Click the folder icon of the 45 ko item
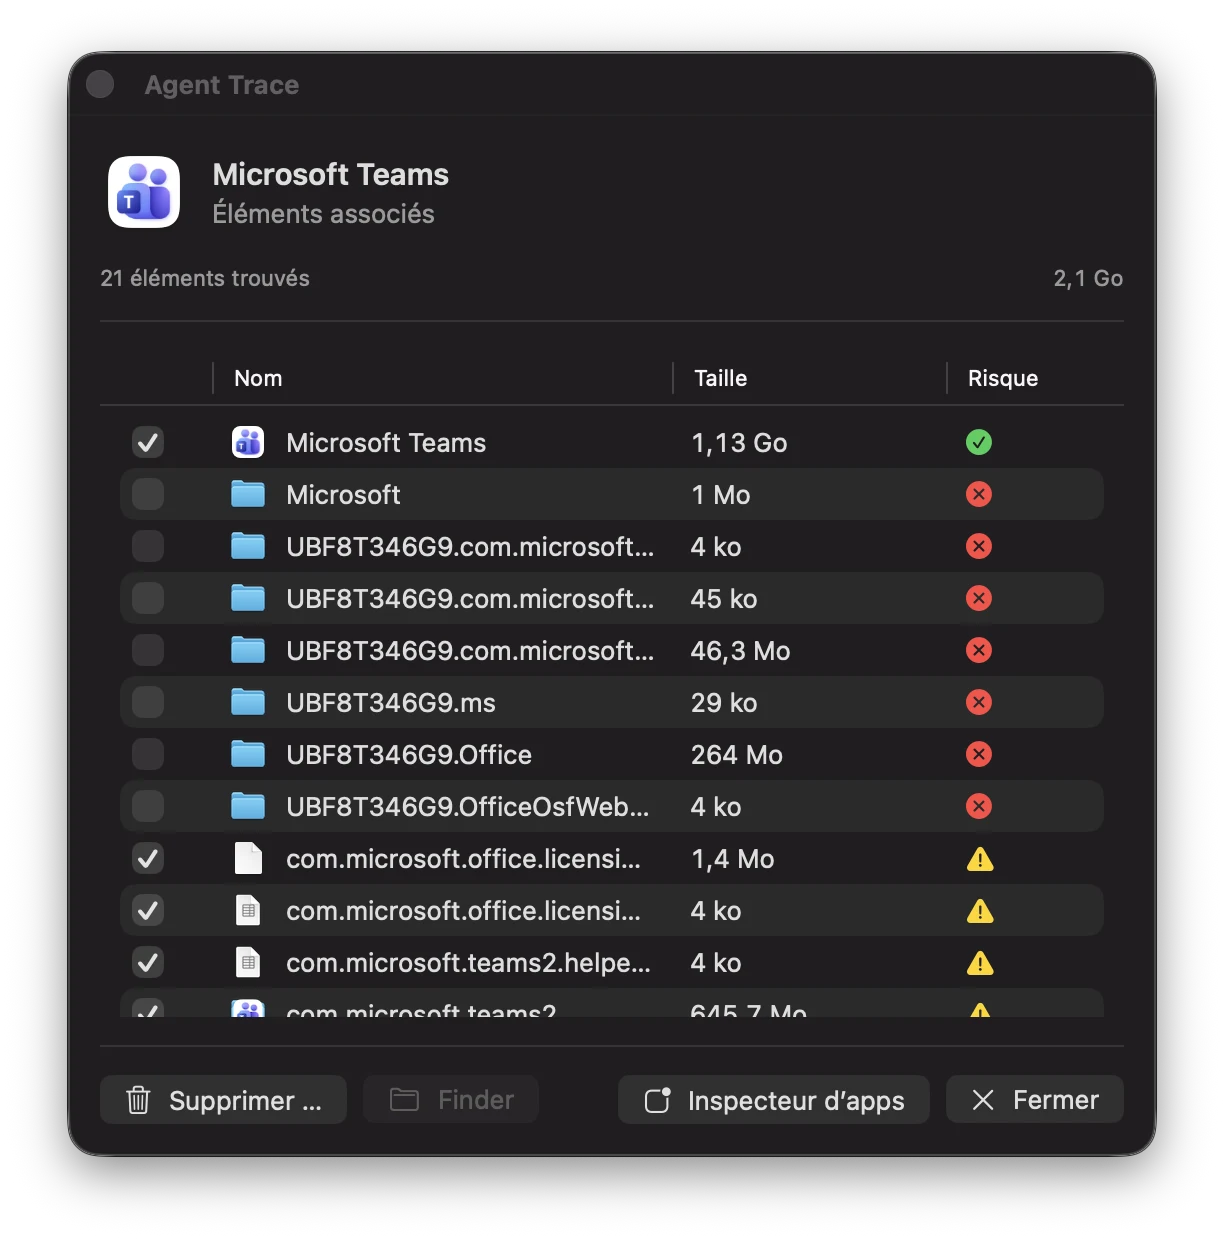 pyautogui.click(x=248, y=598)
